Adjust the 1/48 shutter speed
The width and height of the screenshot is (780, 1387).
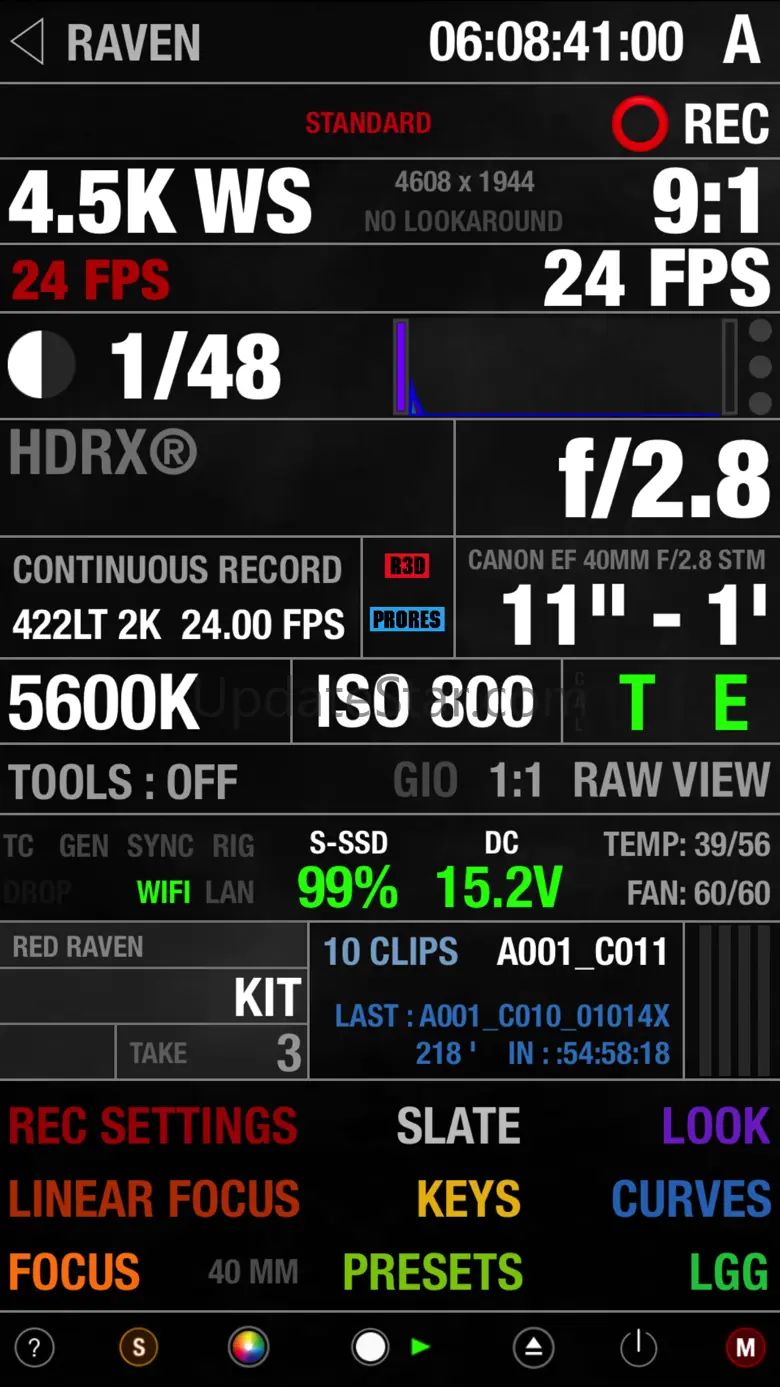(196, 366)
